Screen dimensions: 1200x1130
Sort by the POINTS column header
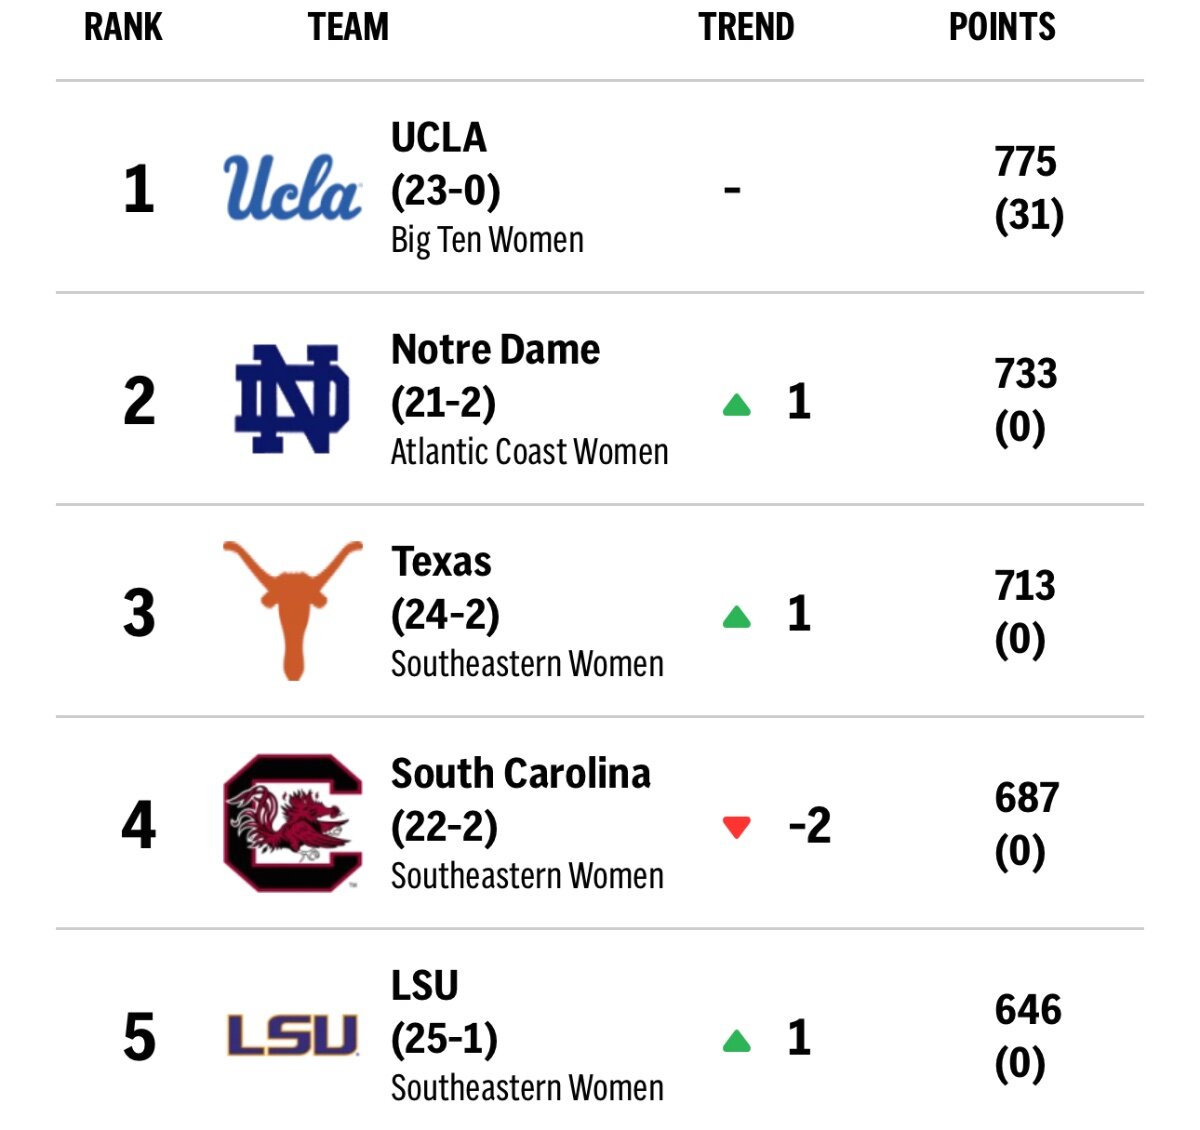[1002, 27]
